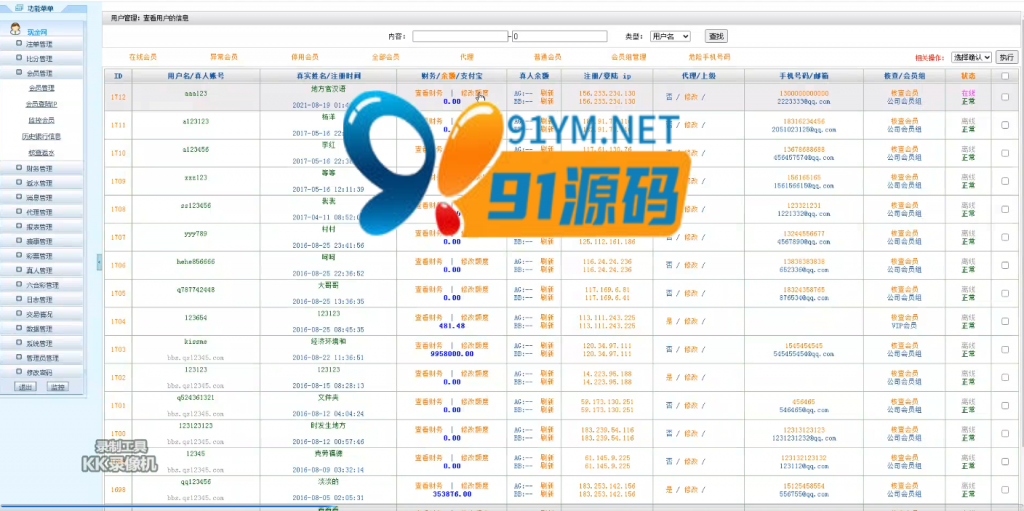Click the user avatar icon atop the sidebar

pyautogui.click(x=15, y=29)
